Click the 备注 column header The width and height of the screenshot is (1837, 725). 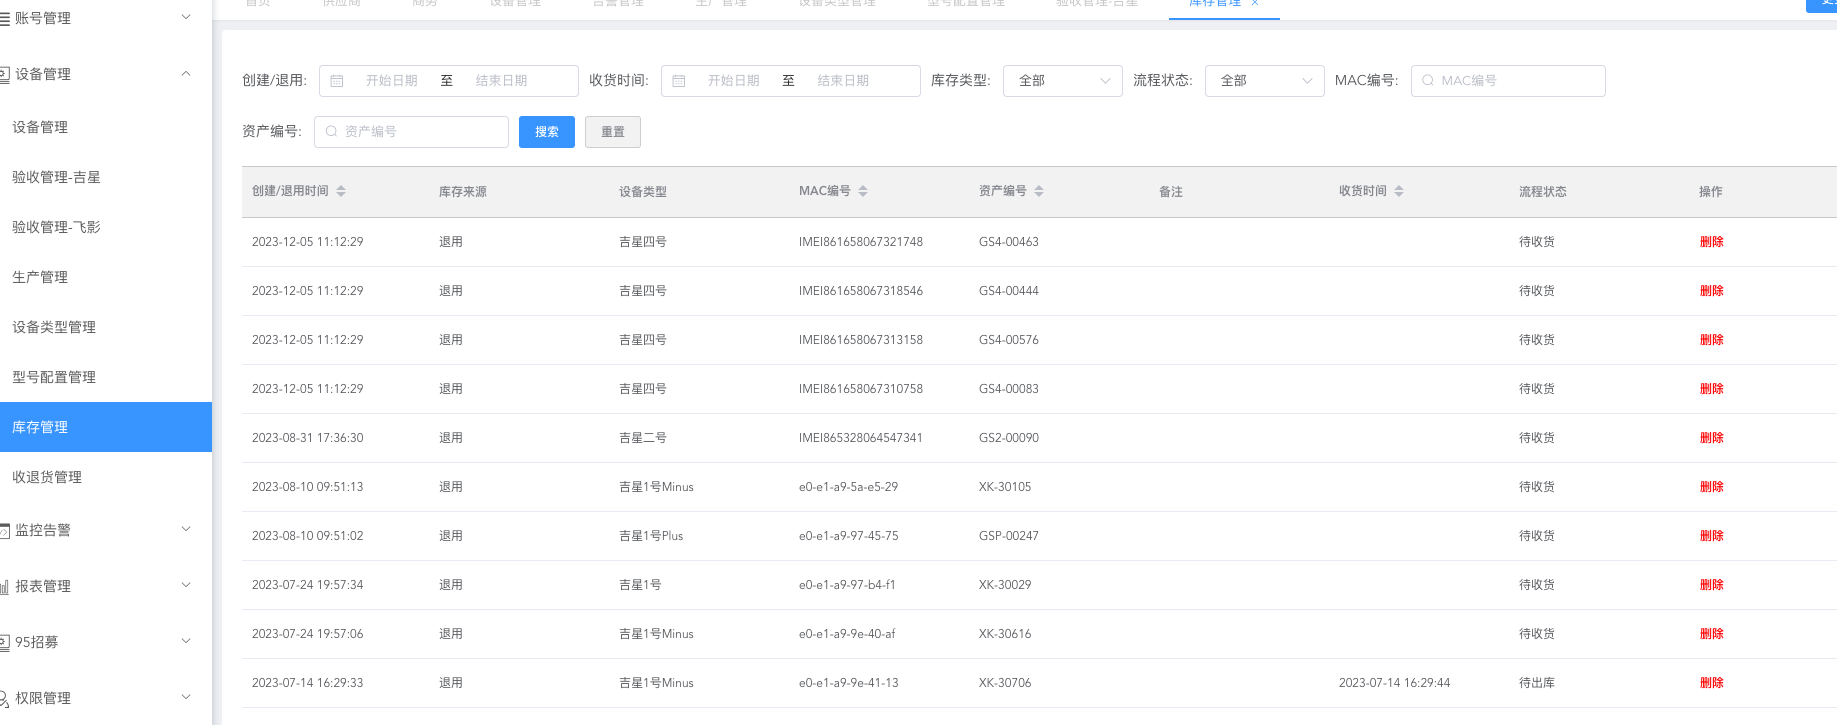1171,192
